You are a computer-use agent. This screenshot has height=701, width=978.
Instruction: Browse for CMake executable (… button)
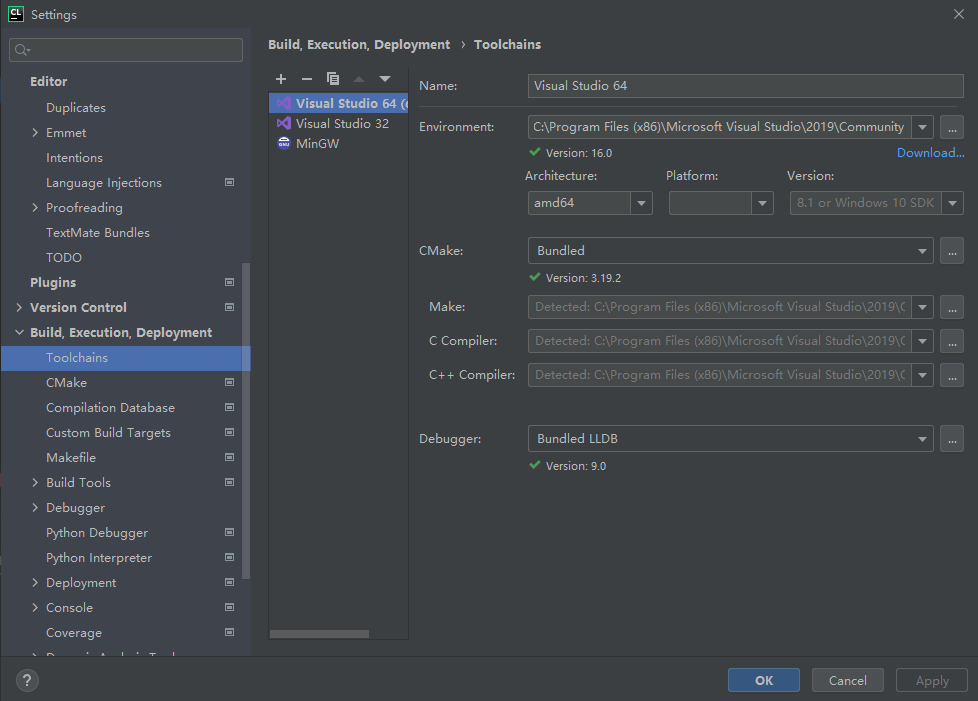click(952, 251)
